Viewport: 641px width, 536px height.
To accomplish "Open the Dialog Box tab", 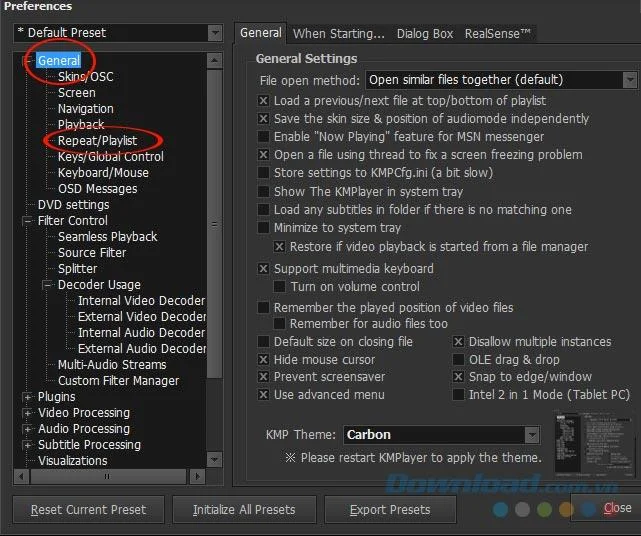I will [x=425, y=34].
